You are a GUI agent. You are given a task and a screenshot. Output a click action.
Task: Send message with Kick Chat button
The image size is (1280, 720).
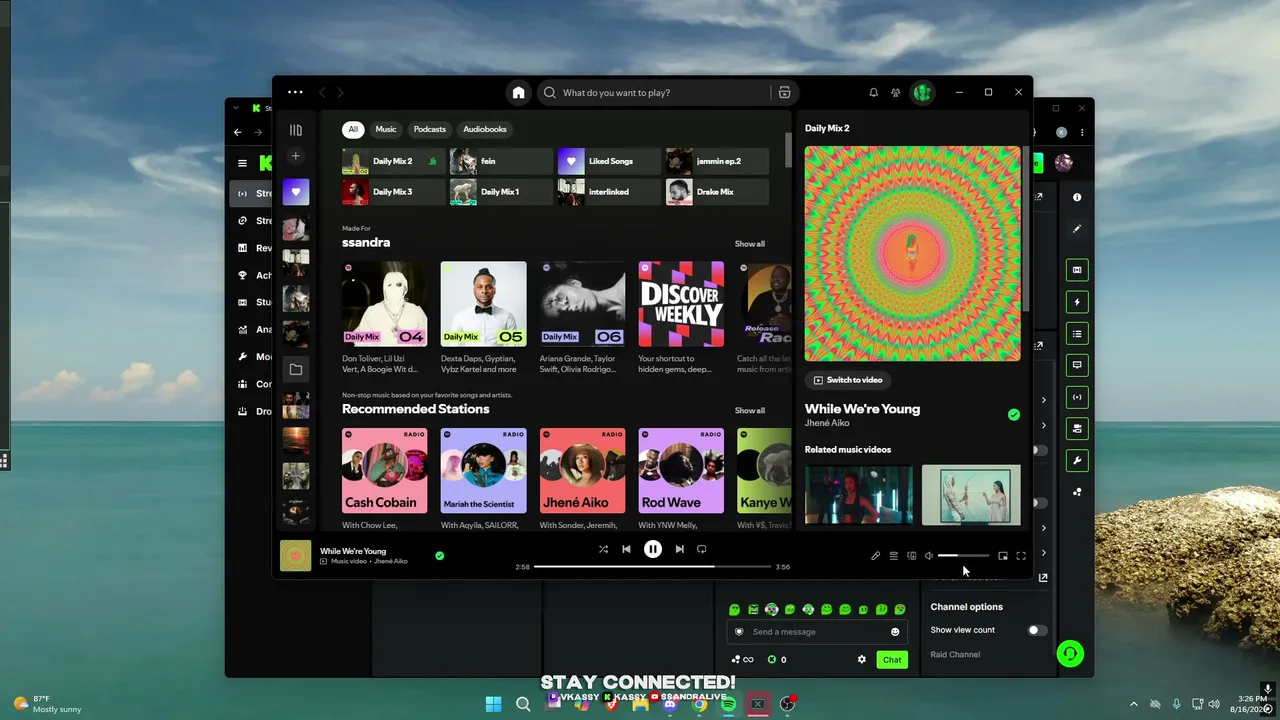coord(892,660)
